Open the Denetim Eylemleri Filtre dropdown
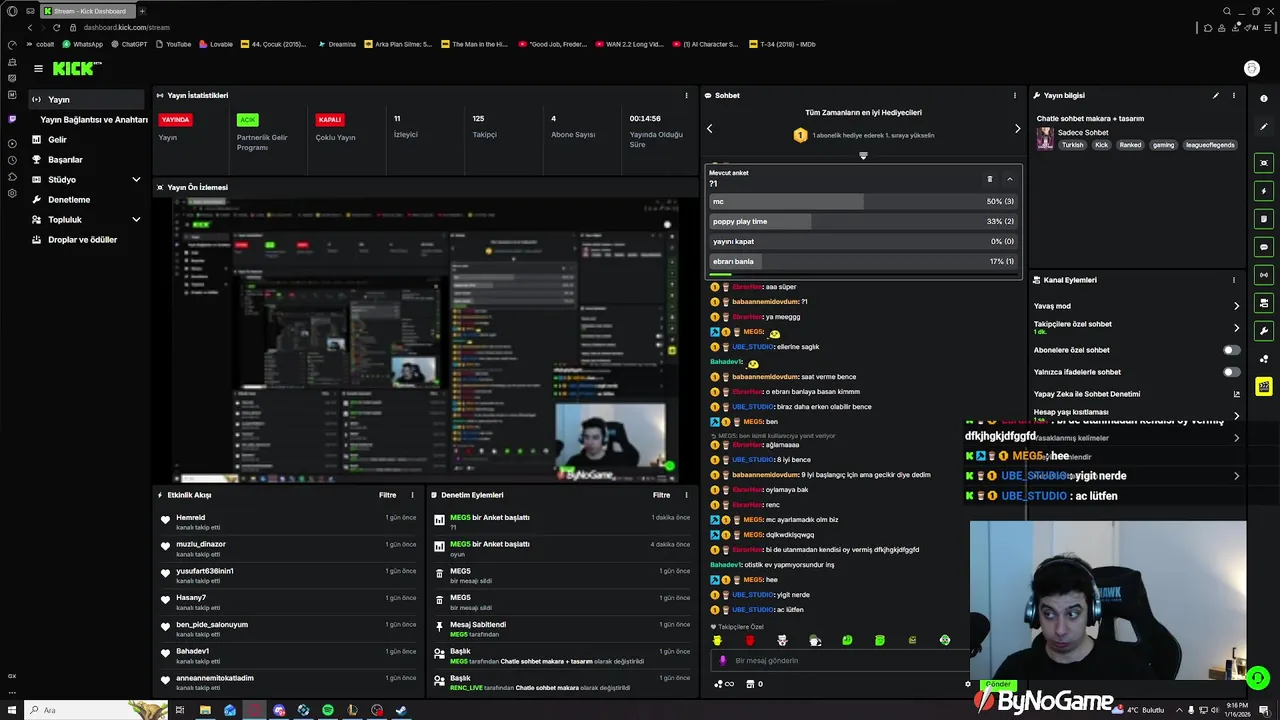The image size is (1280, 720). coord(661,495)
